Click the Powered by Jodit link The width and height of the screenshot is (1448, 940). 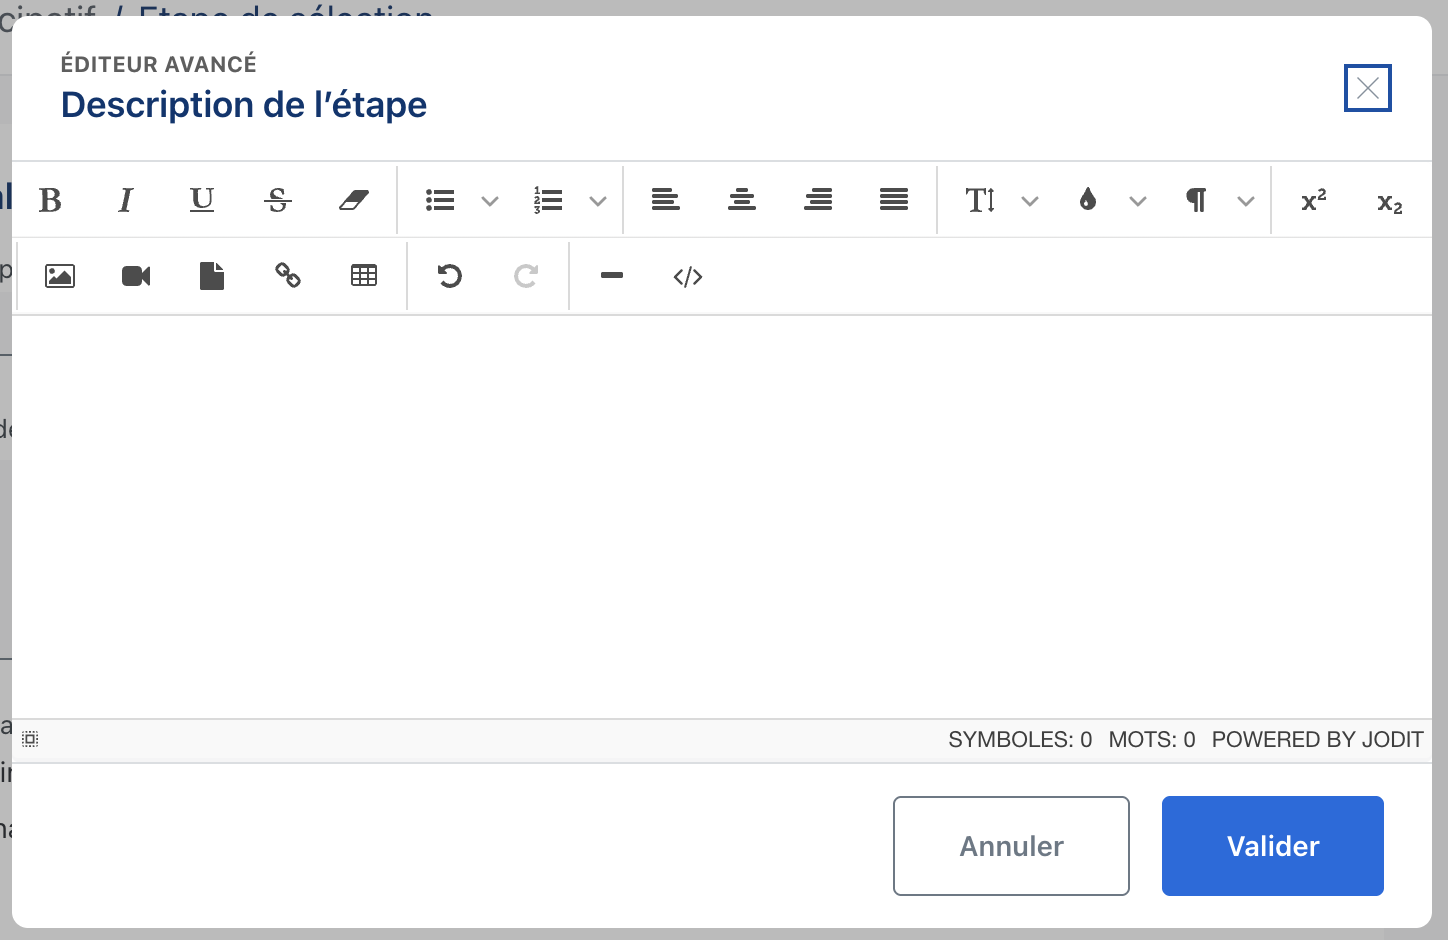click(x=1317, y=740)
